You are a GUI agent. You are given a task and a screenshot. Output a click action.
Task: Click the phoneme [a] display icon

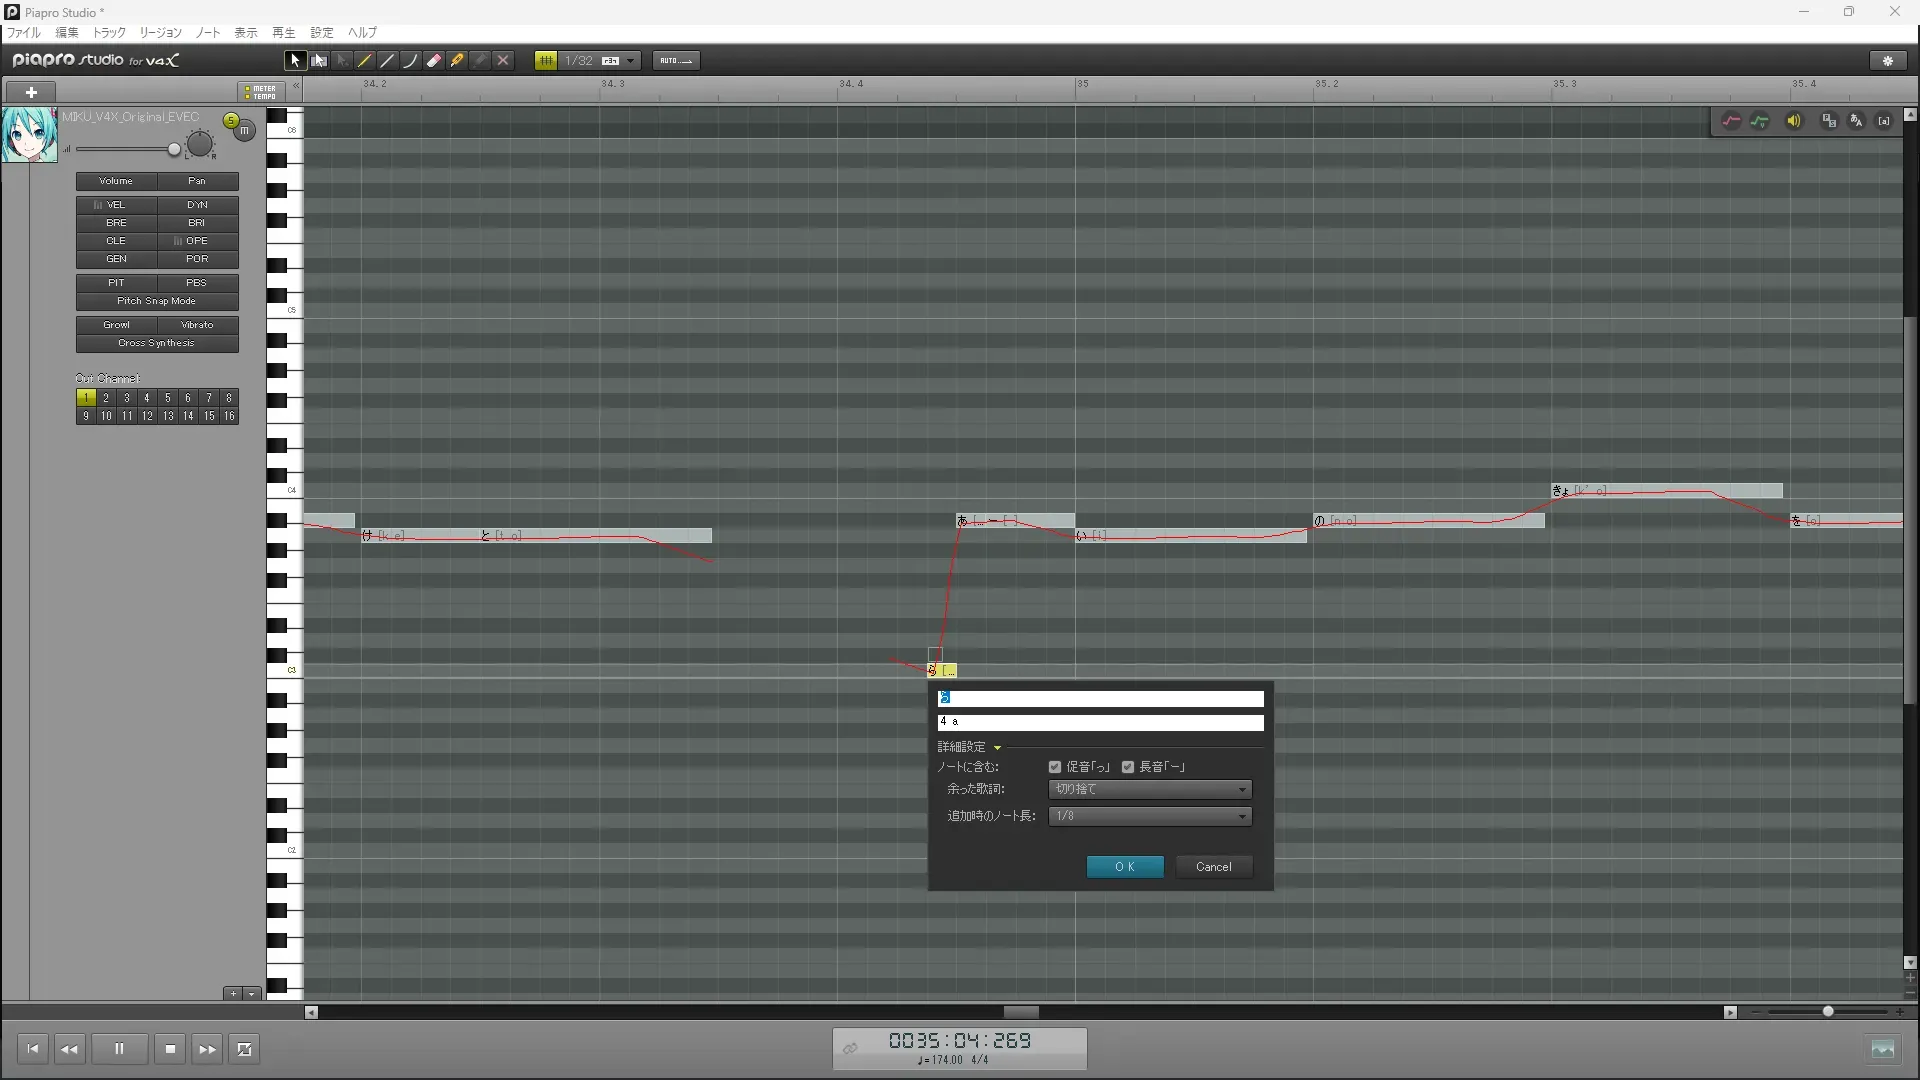click(1884, 121)
